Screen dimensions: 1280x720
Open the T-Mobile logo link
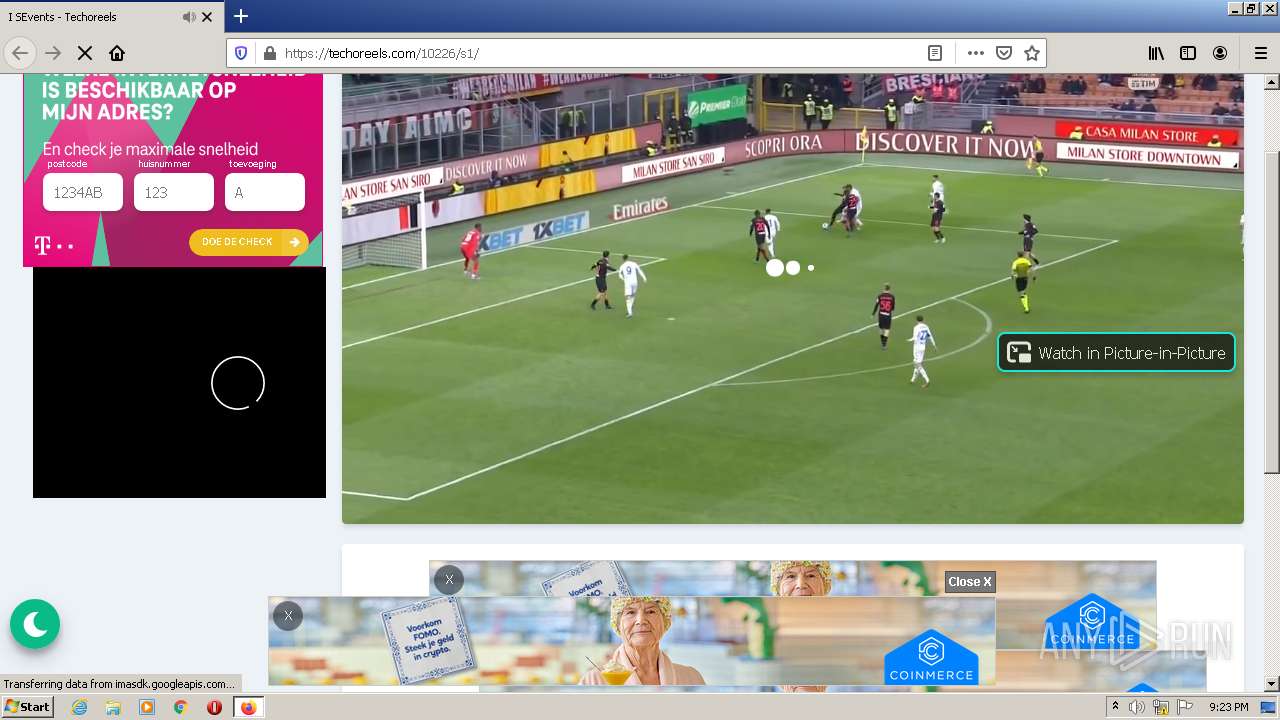(54, 244)
